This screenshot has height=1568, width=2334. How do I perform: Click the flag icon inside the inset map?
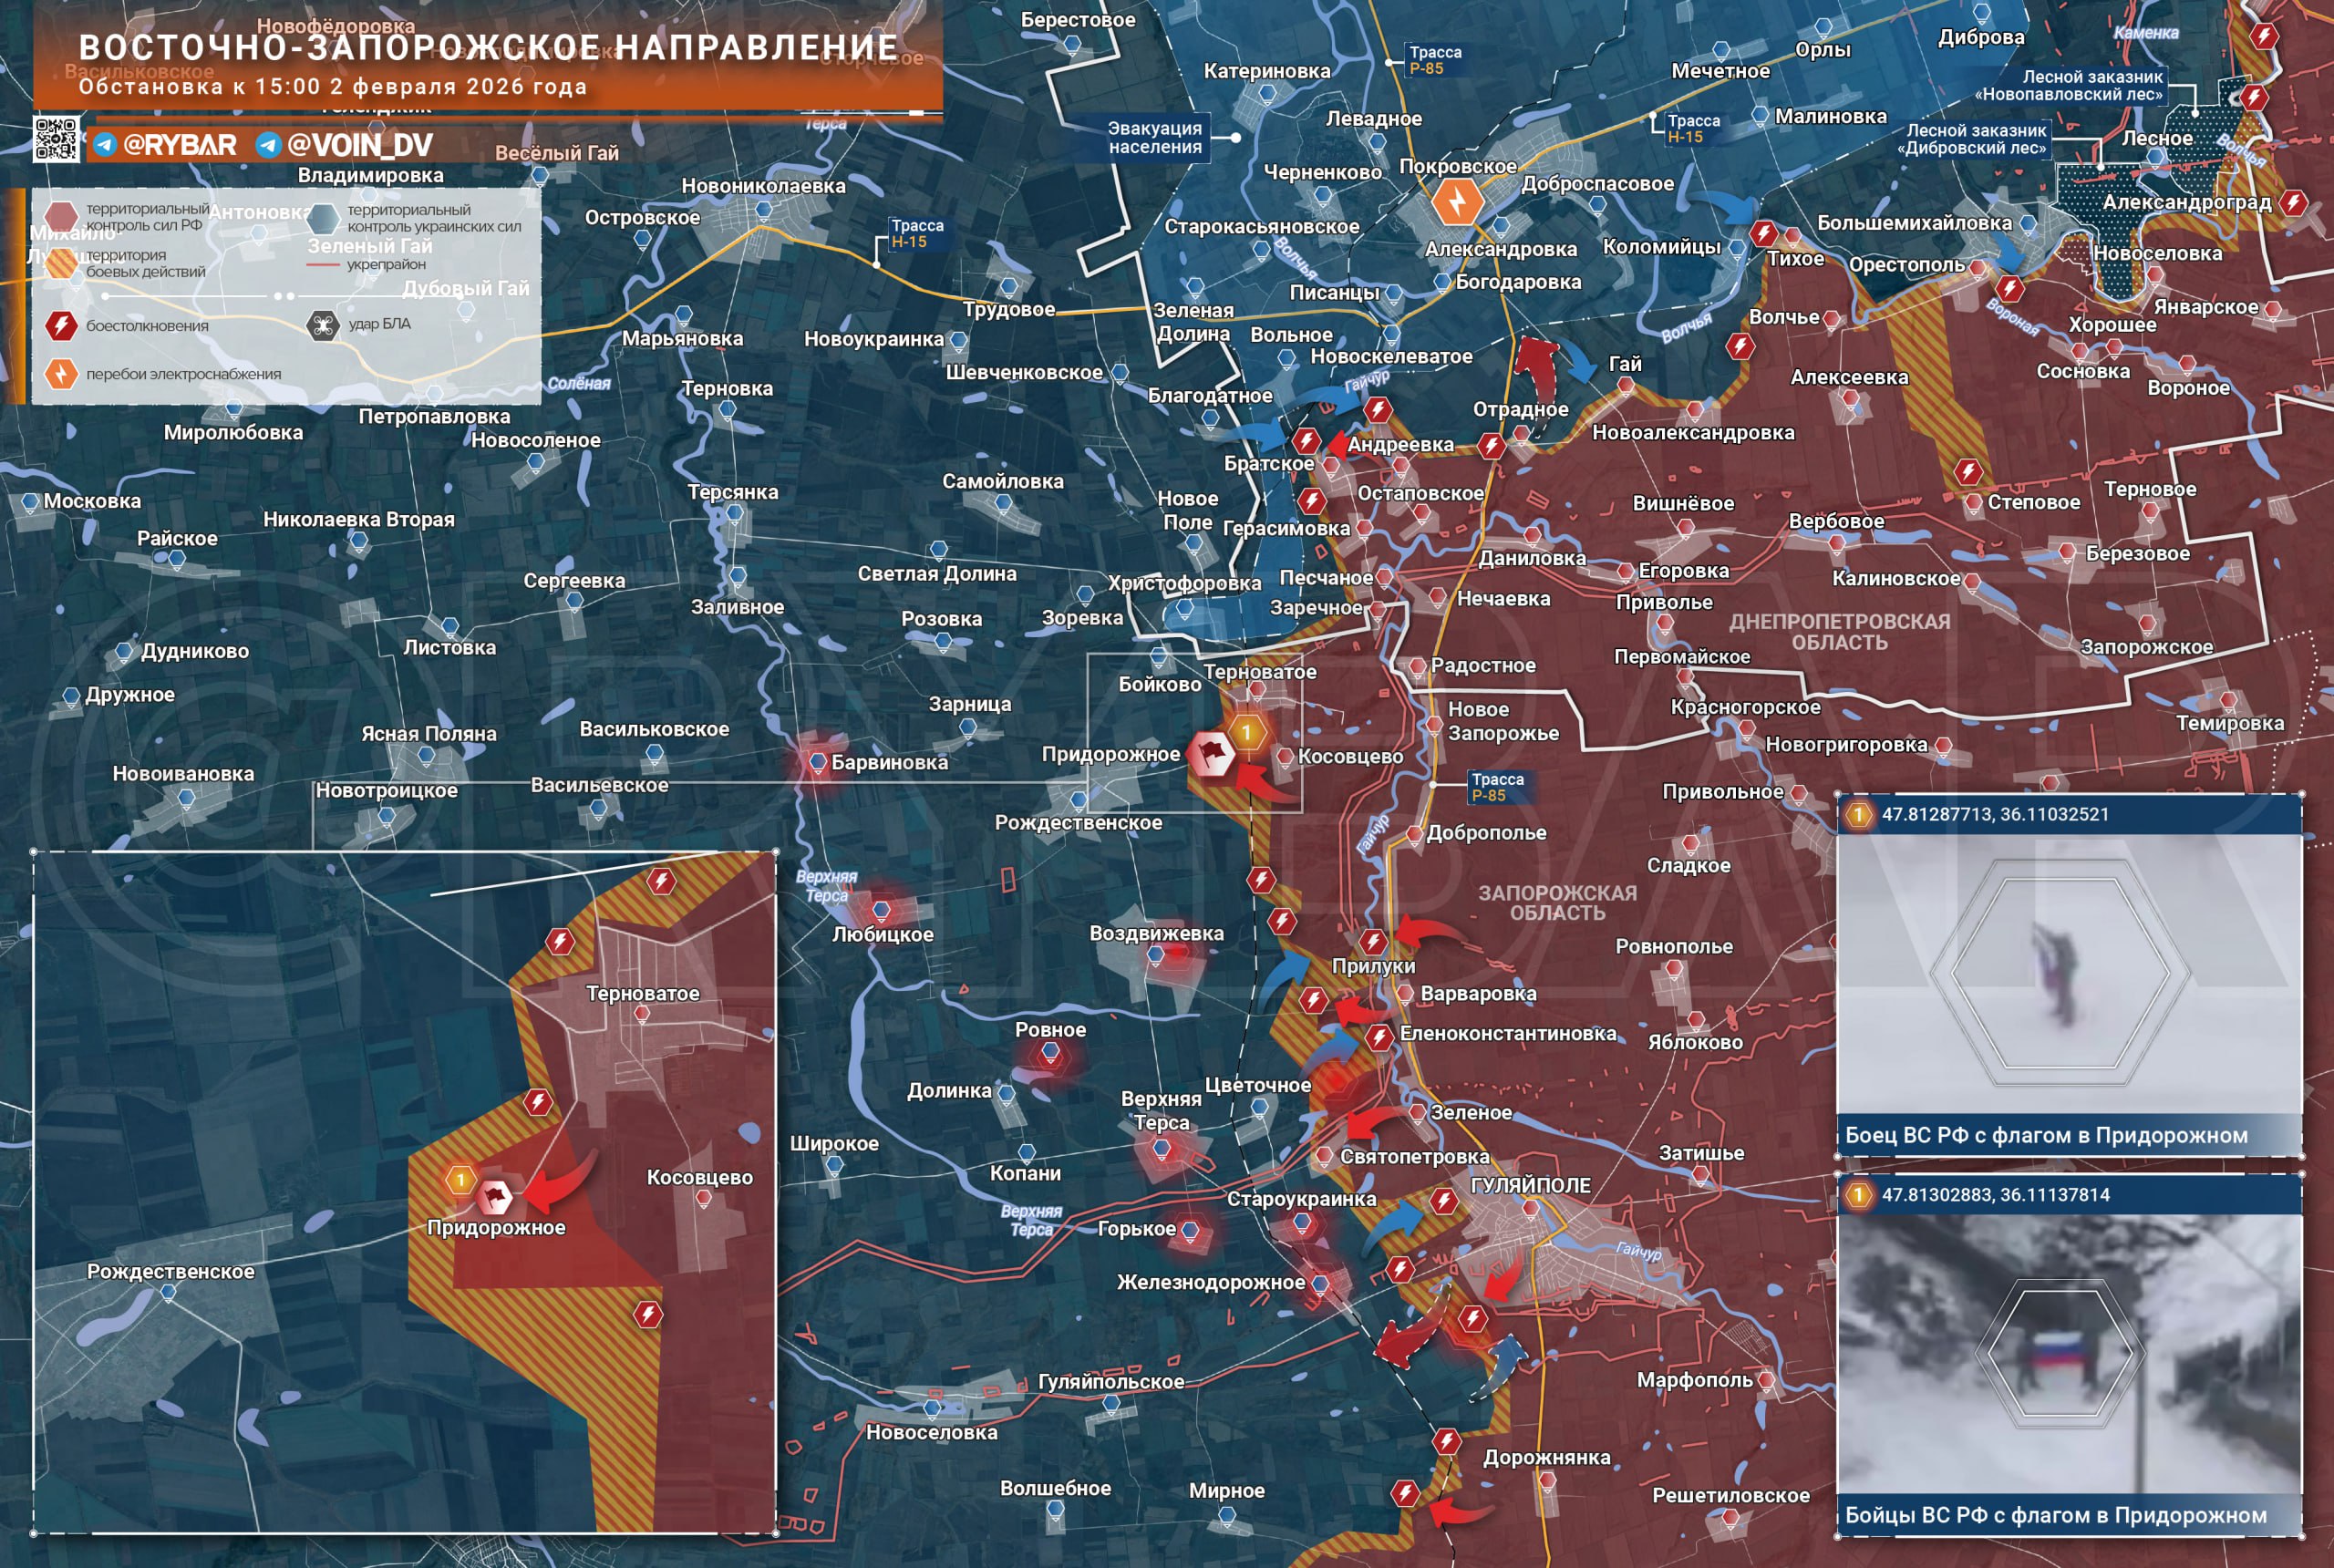click(x=494, y=1196)
